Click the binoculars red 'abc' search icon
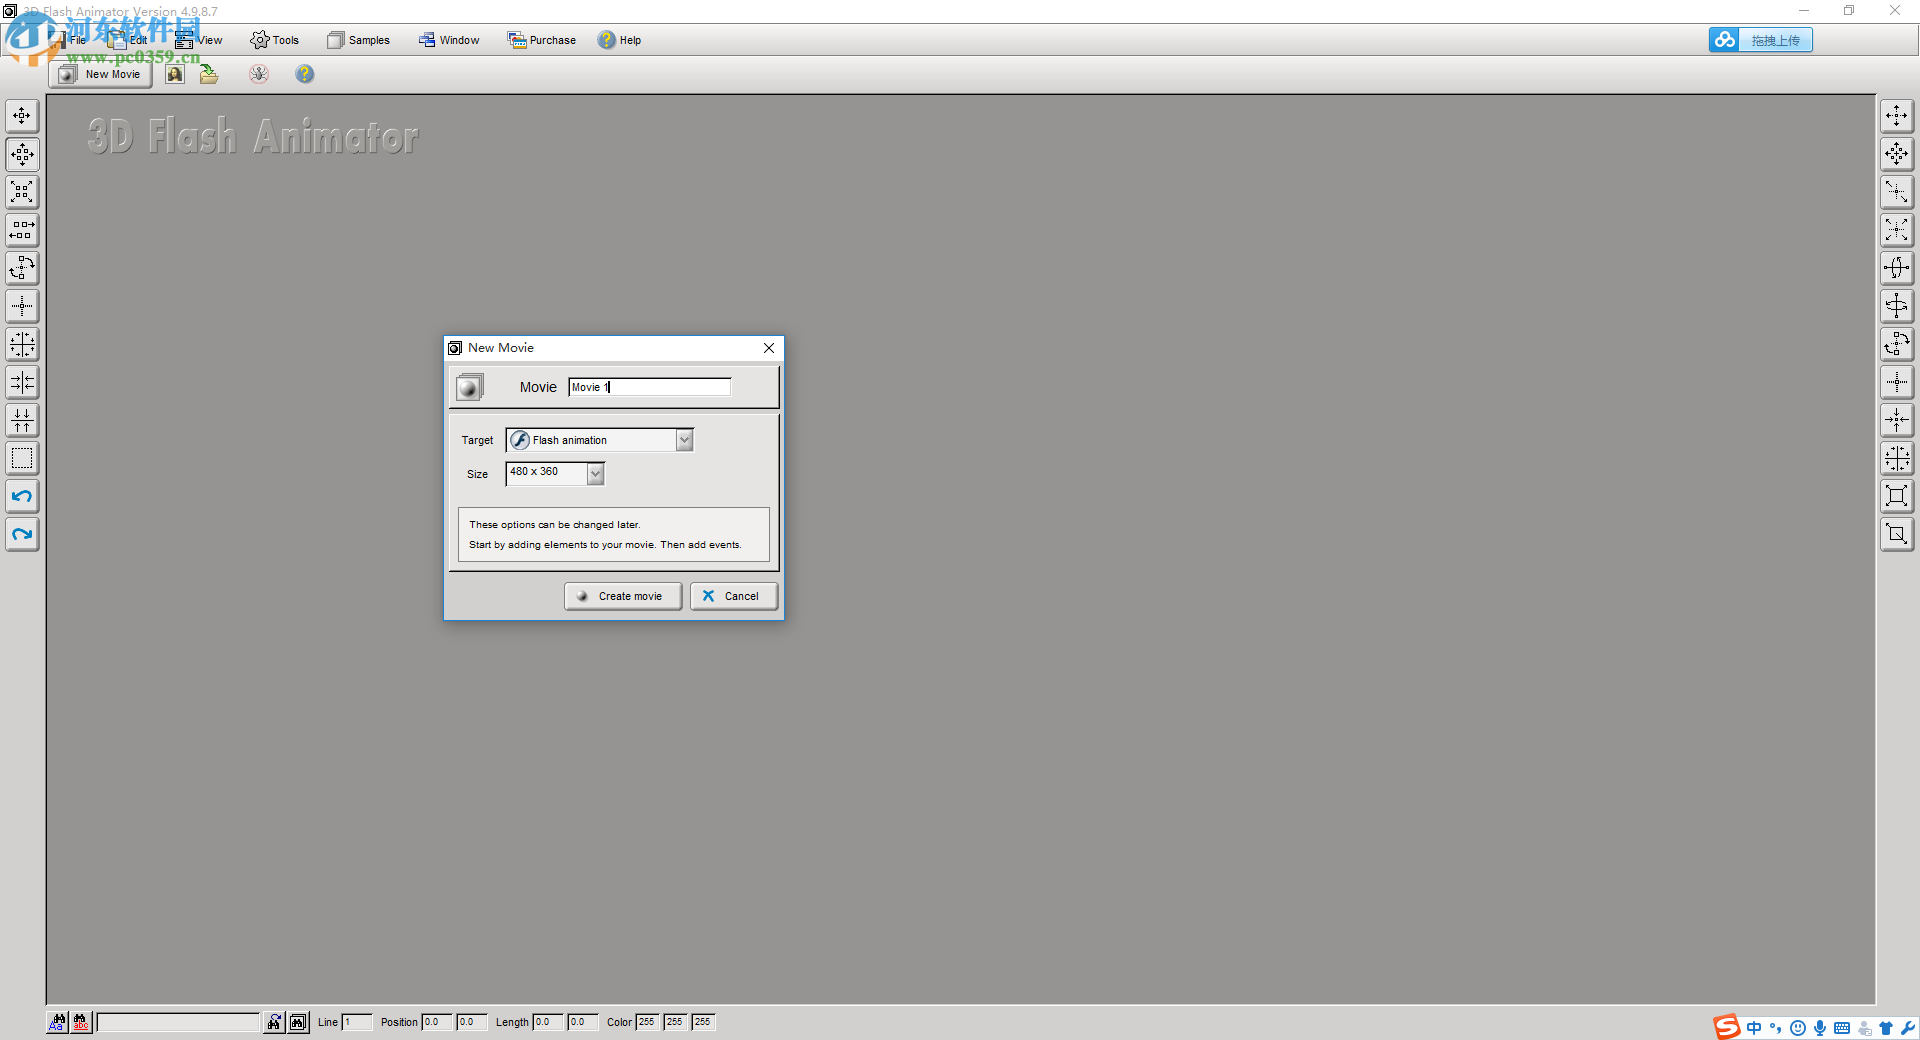Screen dimensions: 1920x1040 click(x=81, y=1022)
